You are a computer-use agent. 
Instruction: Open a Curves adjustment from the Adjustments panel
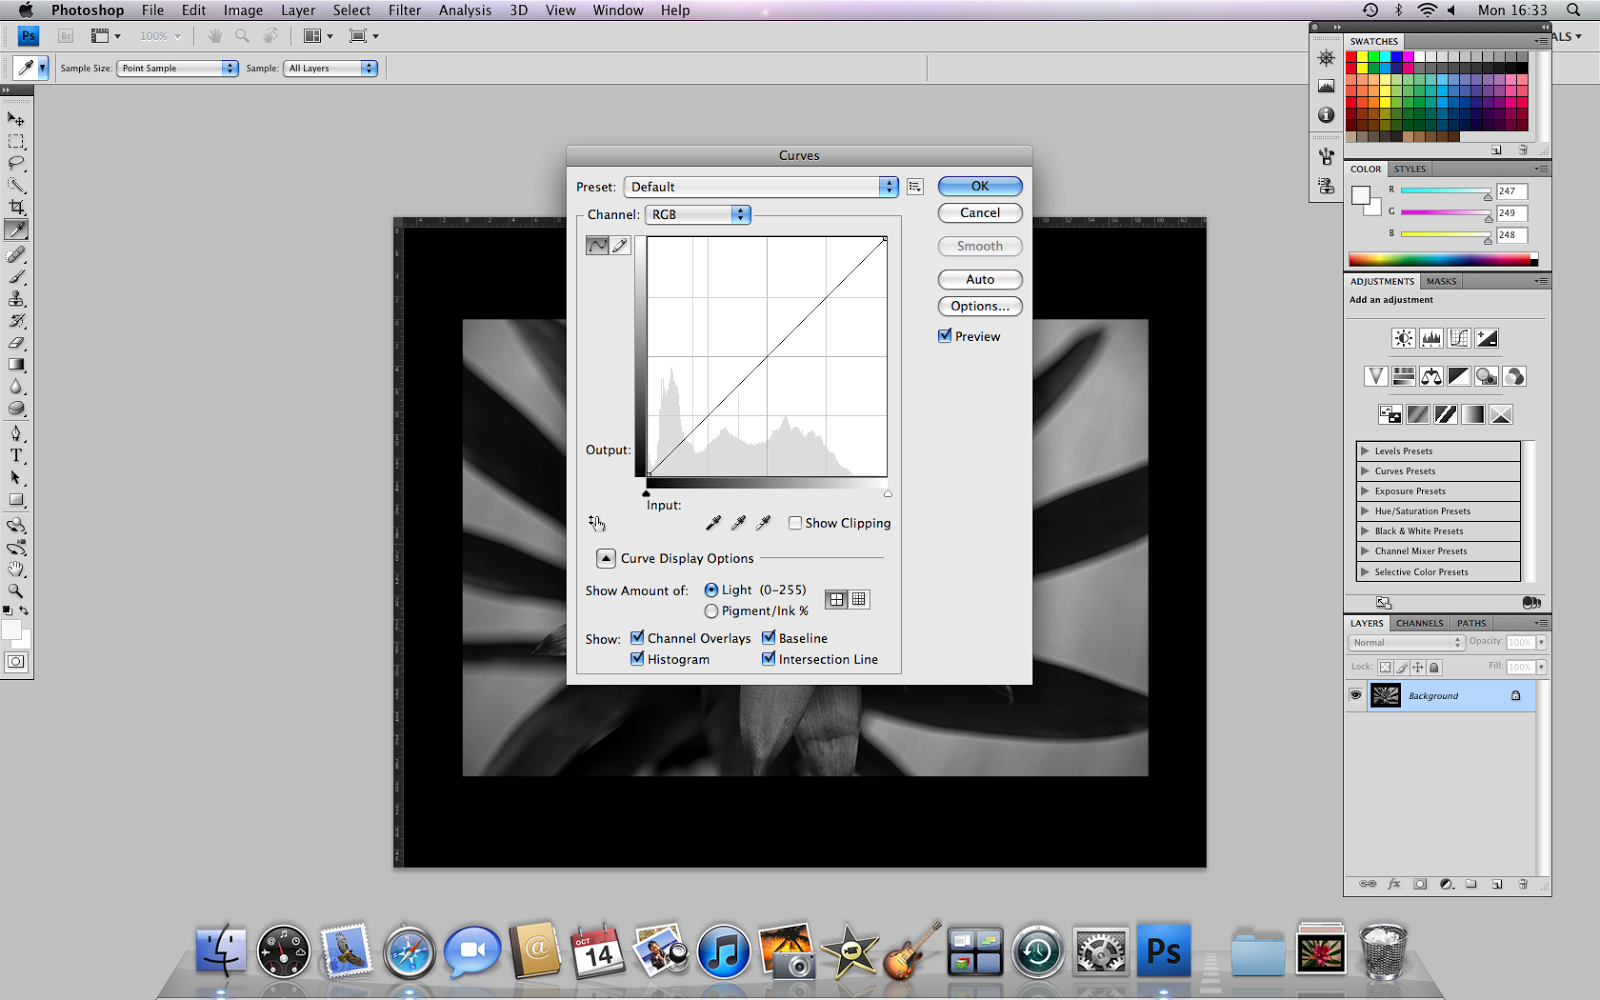(x=1459, y=338)
